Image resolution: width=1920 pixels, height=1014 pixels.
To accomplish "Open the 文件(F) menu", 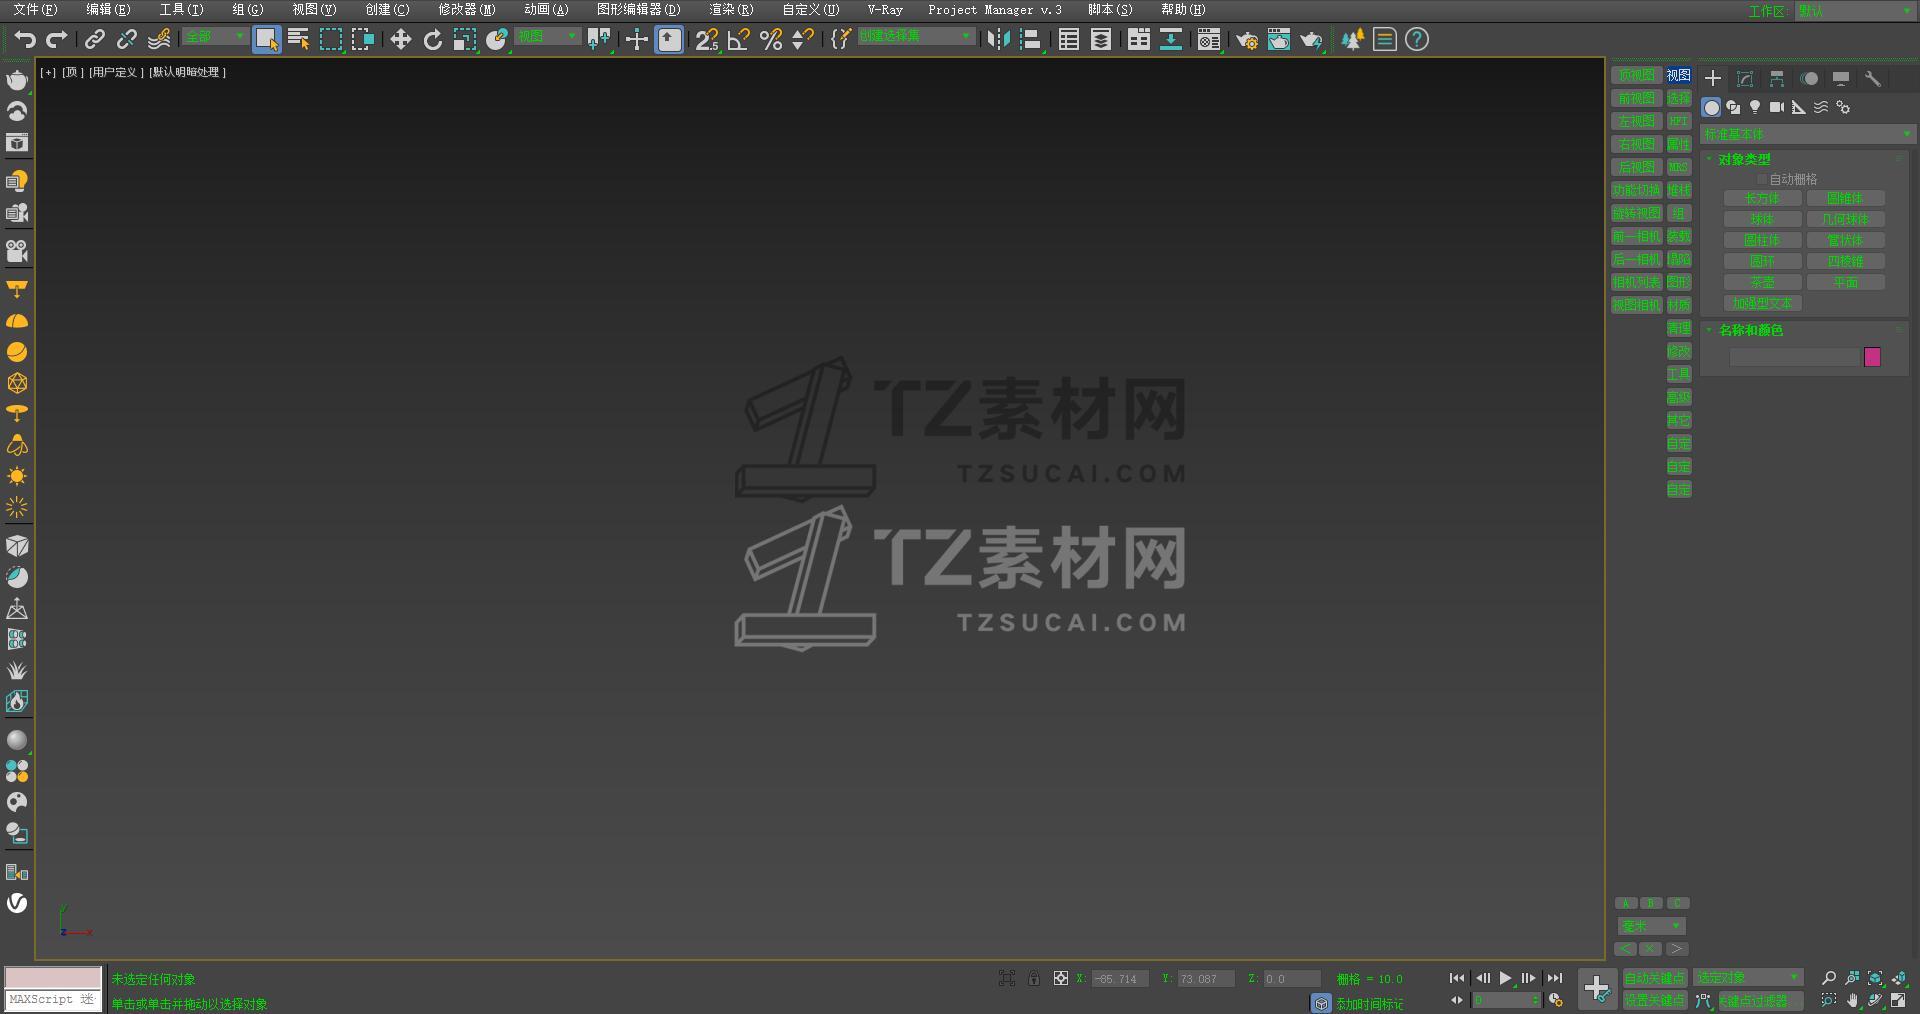I will [x=35, y=10].
